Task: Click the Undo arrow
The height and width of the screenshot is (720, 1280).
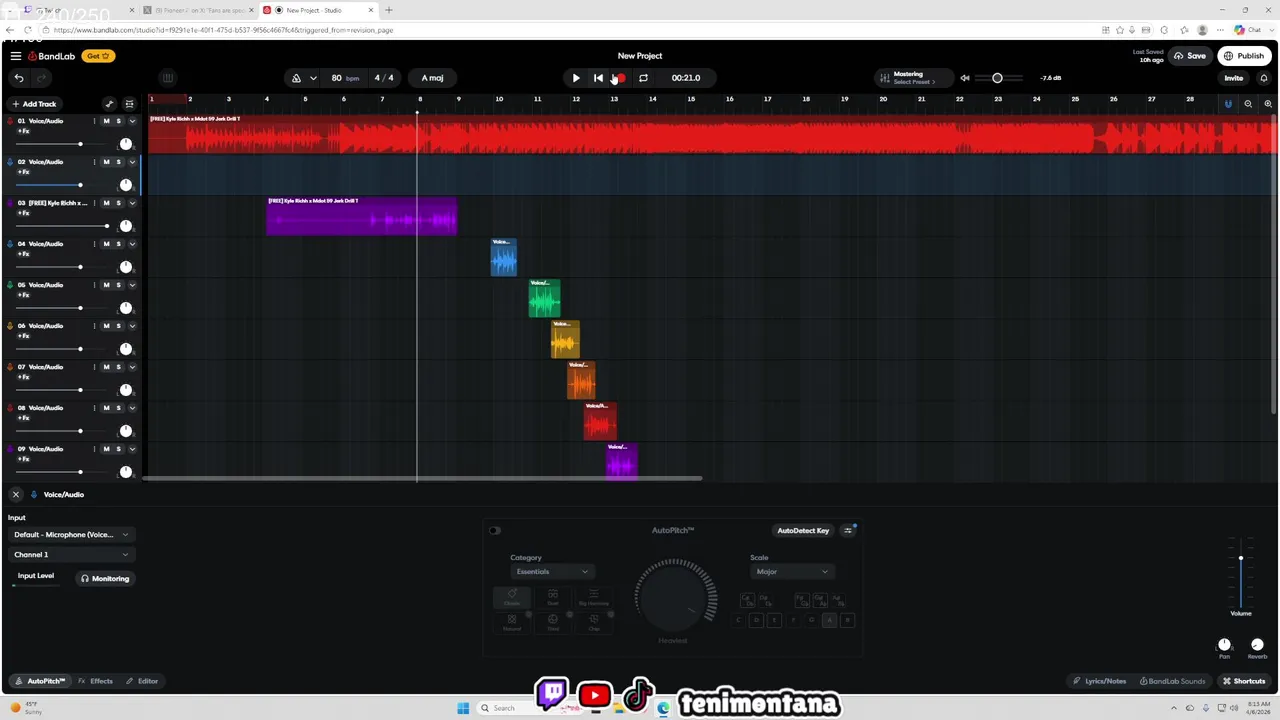Action: tap(19, 78)
